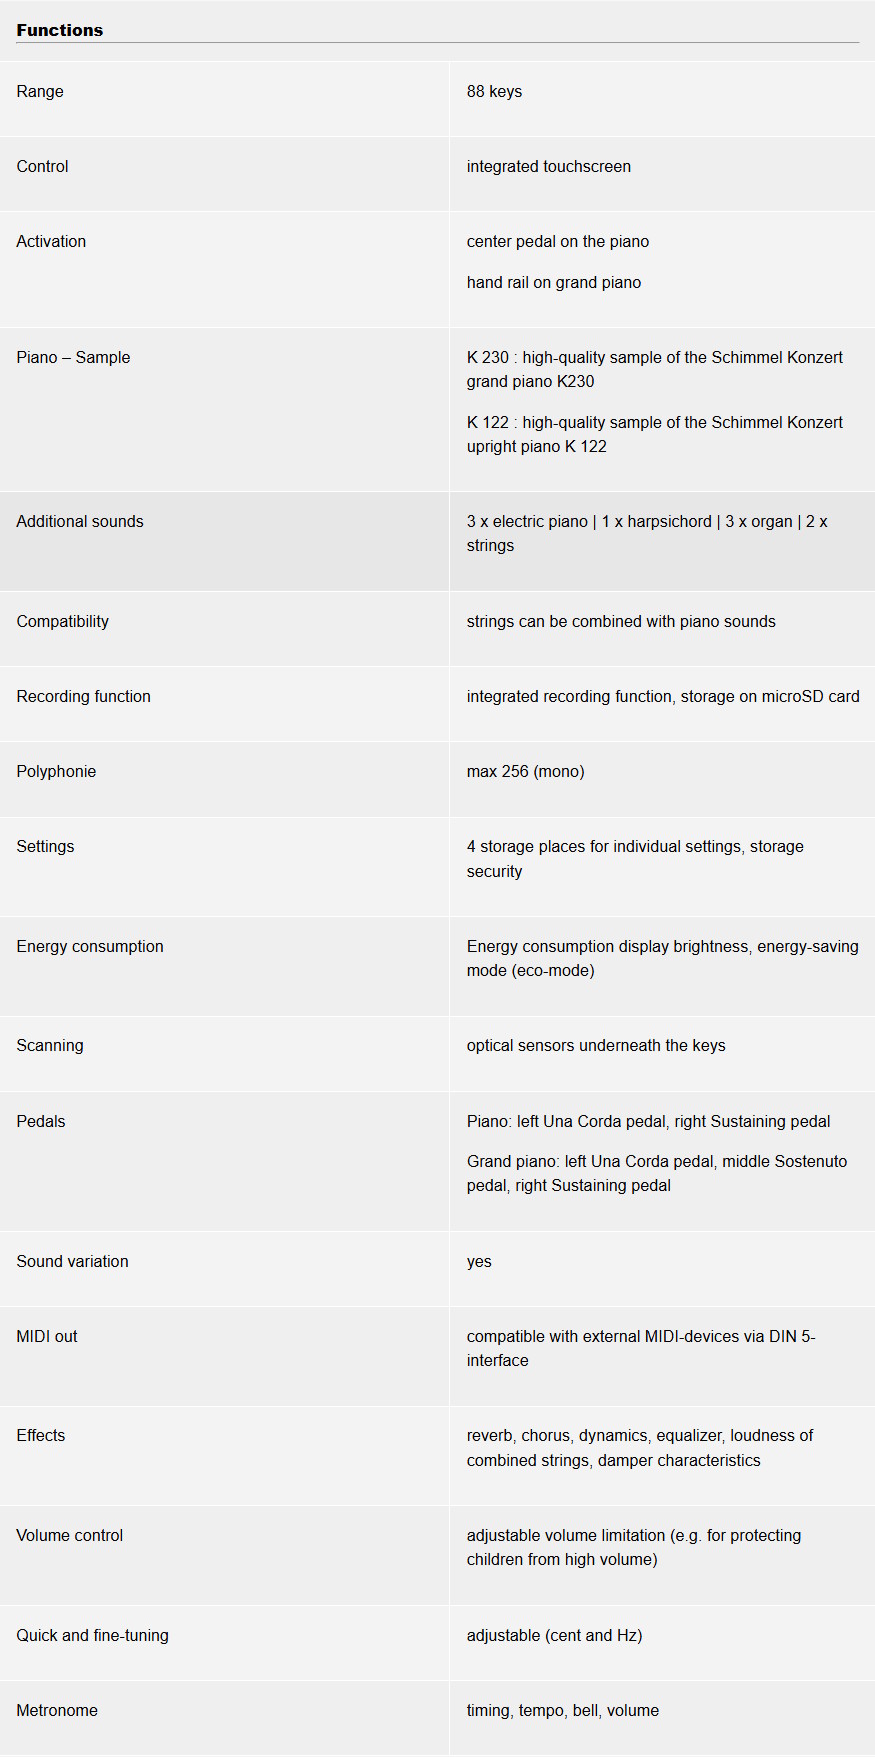Image resolution: width=875 pixels, height=1757 pixels.
Task: Click 'hand rail on grand piano' text
Action: [553, 282]
